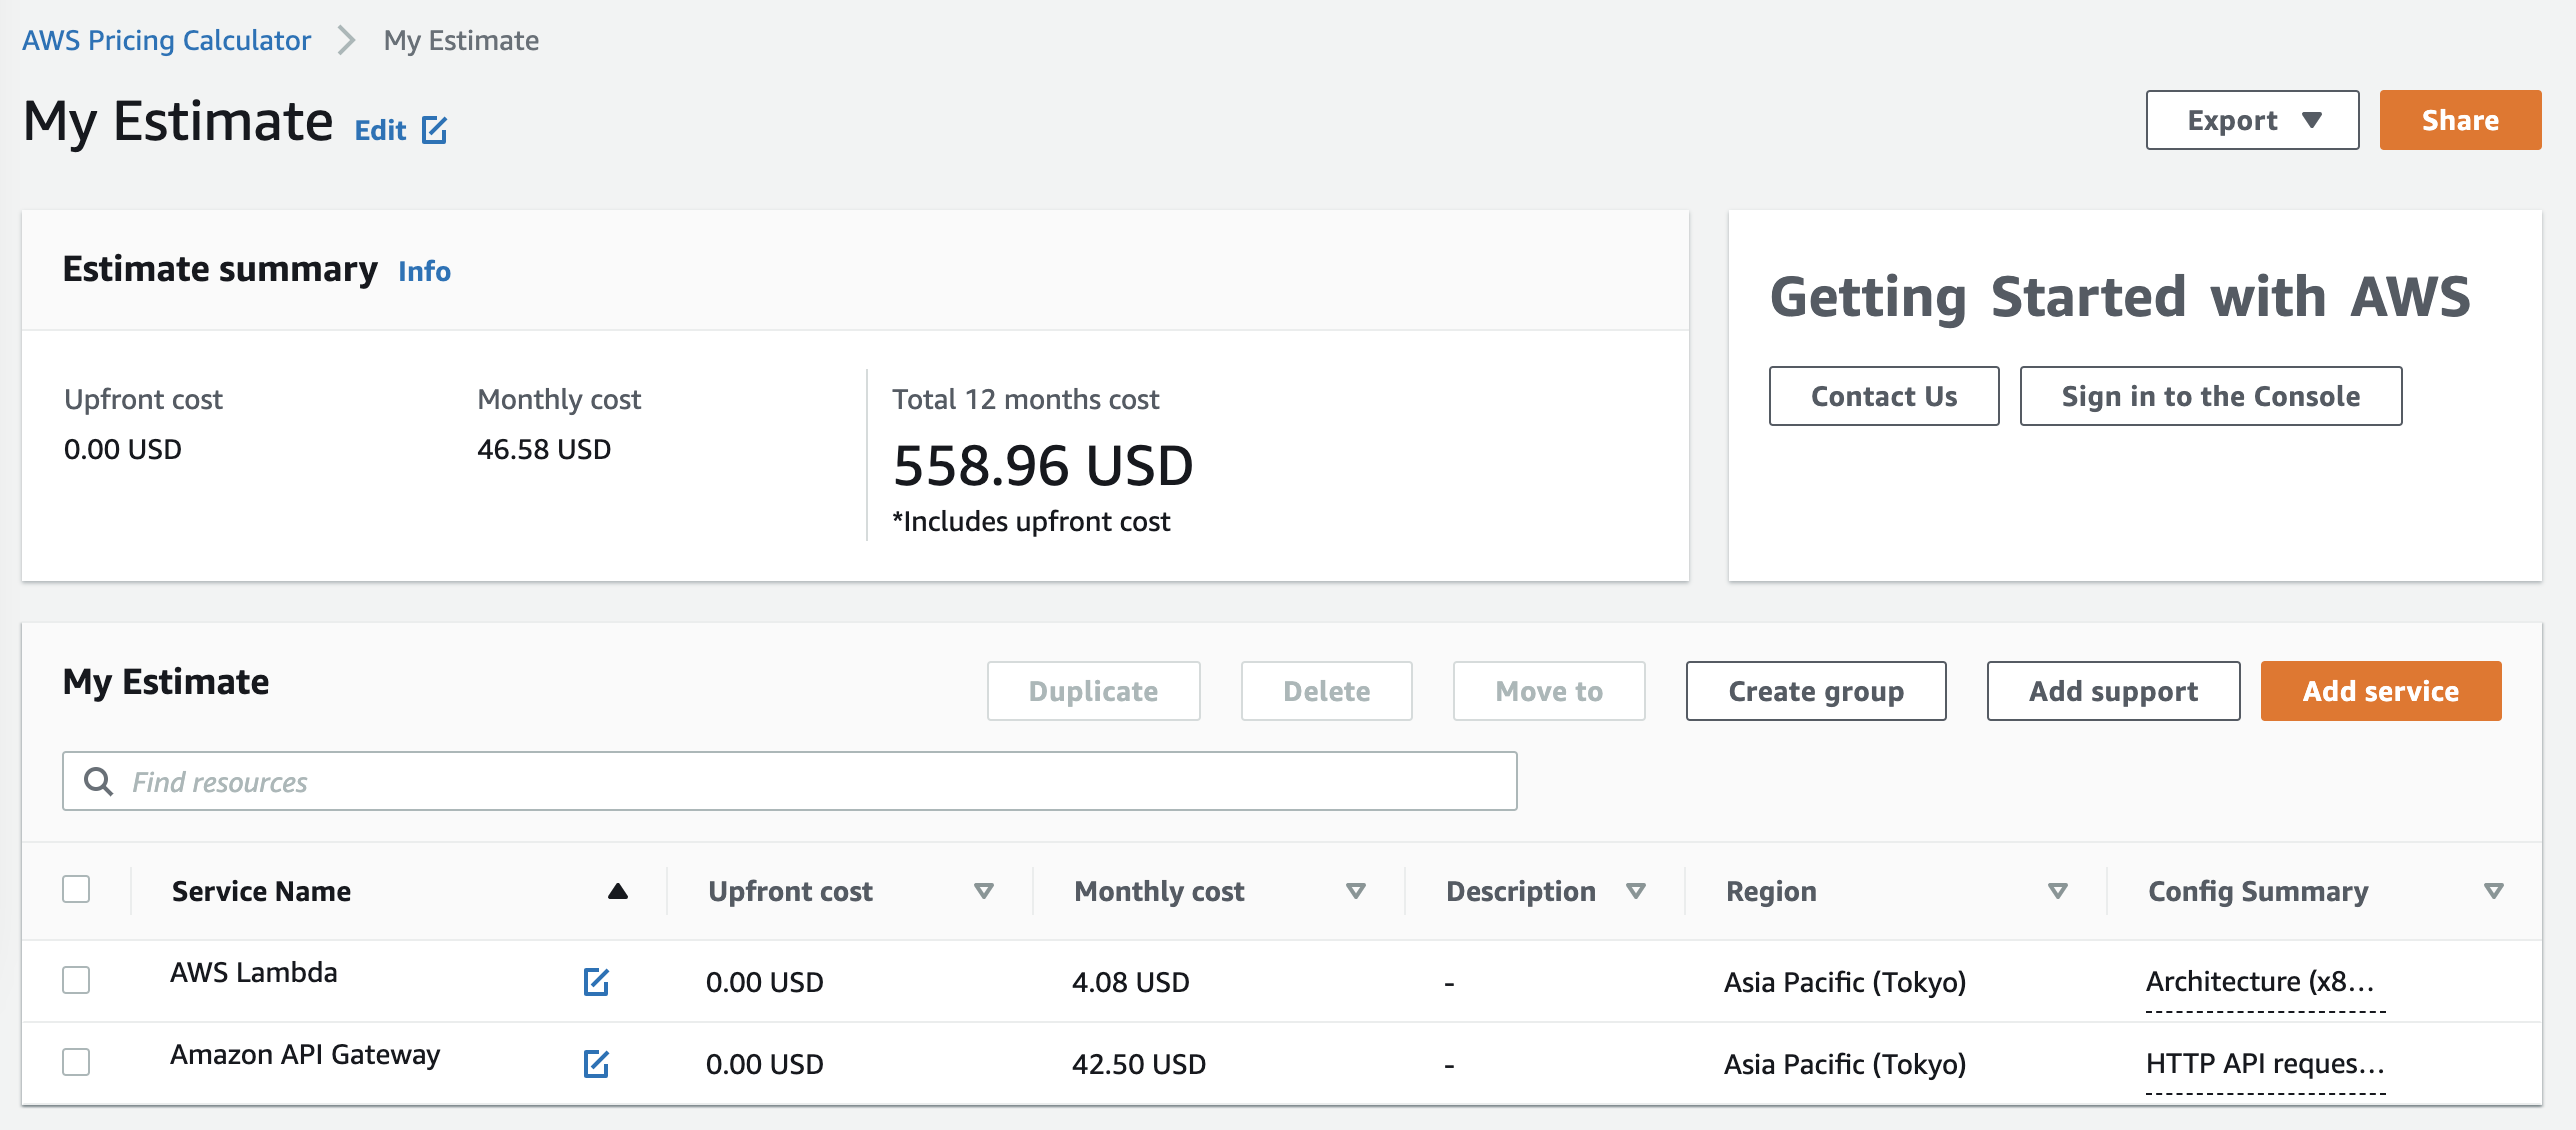
Task: Click the Move to button
Action: click(1549, 691)
